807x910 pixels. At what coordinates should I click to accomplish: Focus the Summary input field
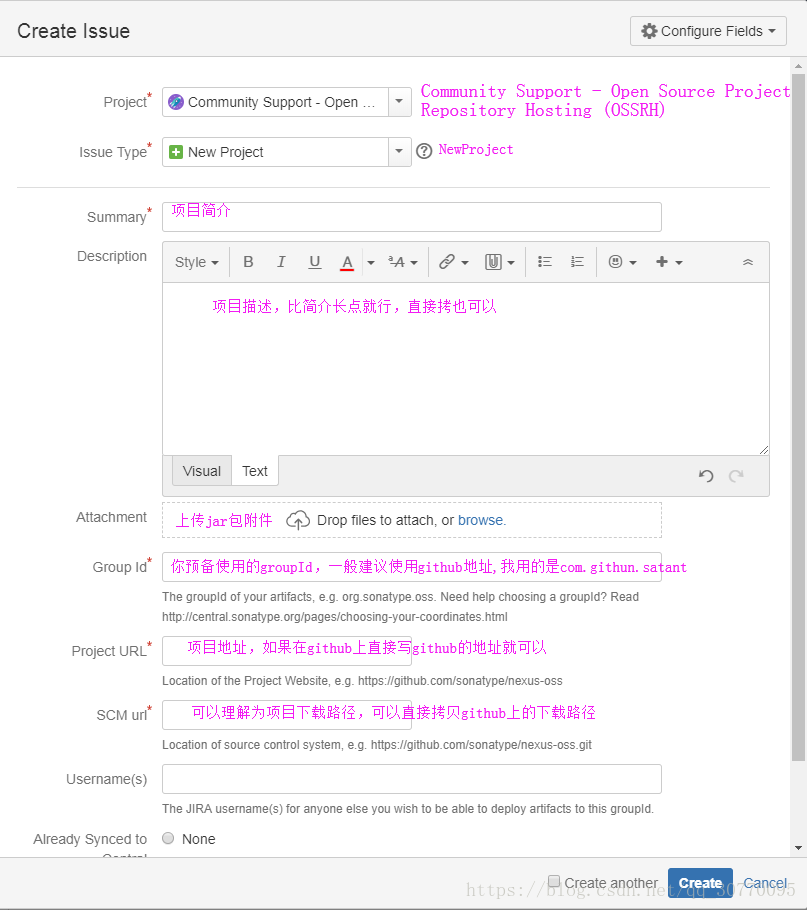coord(412,217)
